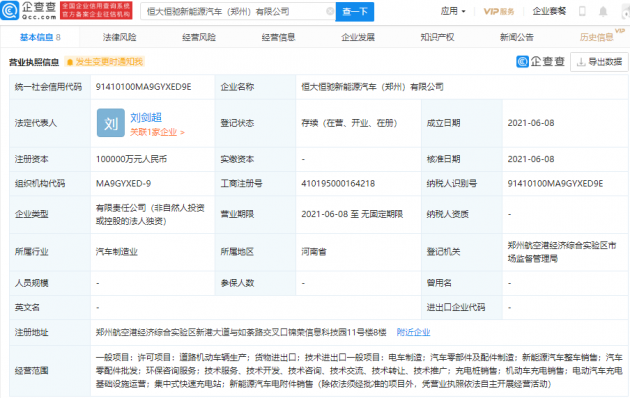Click 2021-06-08 至 无固定期限 business term
This screenshot has height=398, width=630.
point(352,214)
